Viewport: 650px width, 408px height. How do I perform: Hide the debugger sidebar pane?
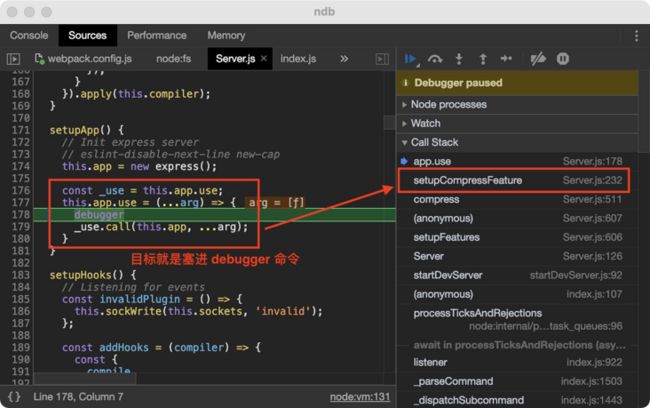point(382,59)
